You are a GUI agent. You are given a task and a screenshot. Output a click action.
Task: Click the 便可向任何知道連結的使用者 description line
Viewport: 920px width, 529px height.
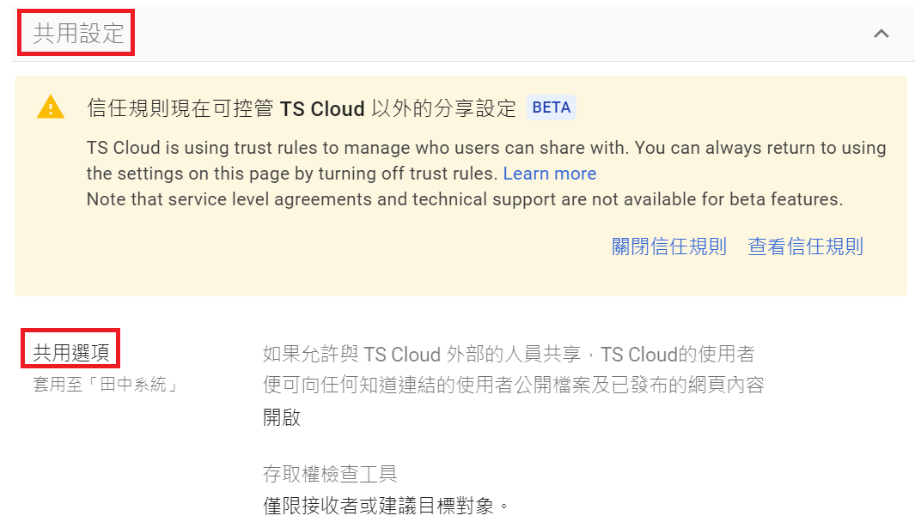coord(514,385)
